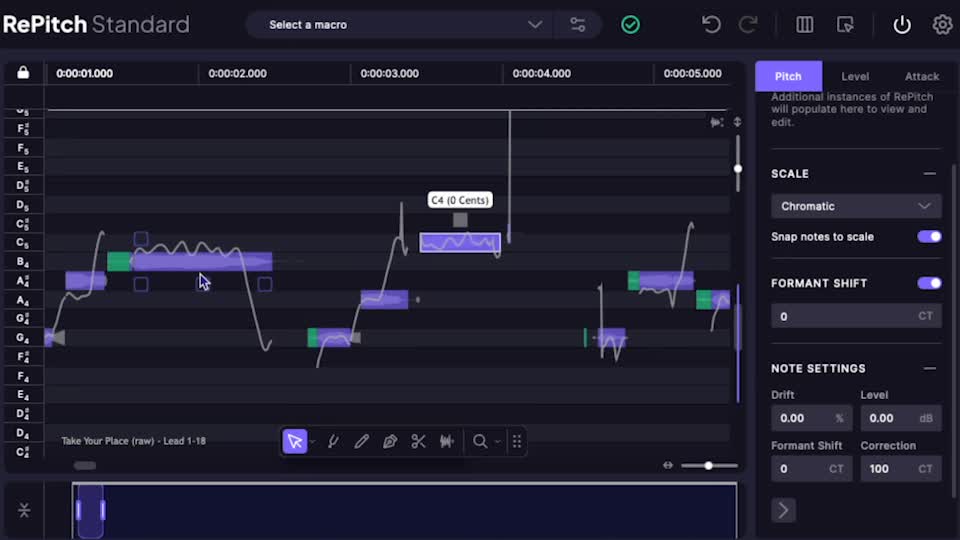960x540 pixels.
Task: Select the arrow pointer tool
Action: [x=294, y=441]
